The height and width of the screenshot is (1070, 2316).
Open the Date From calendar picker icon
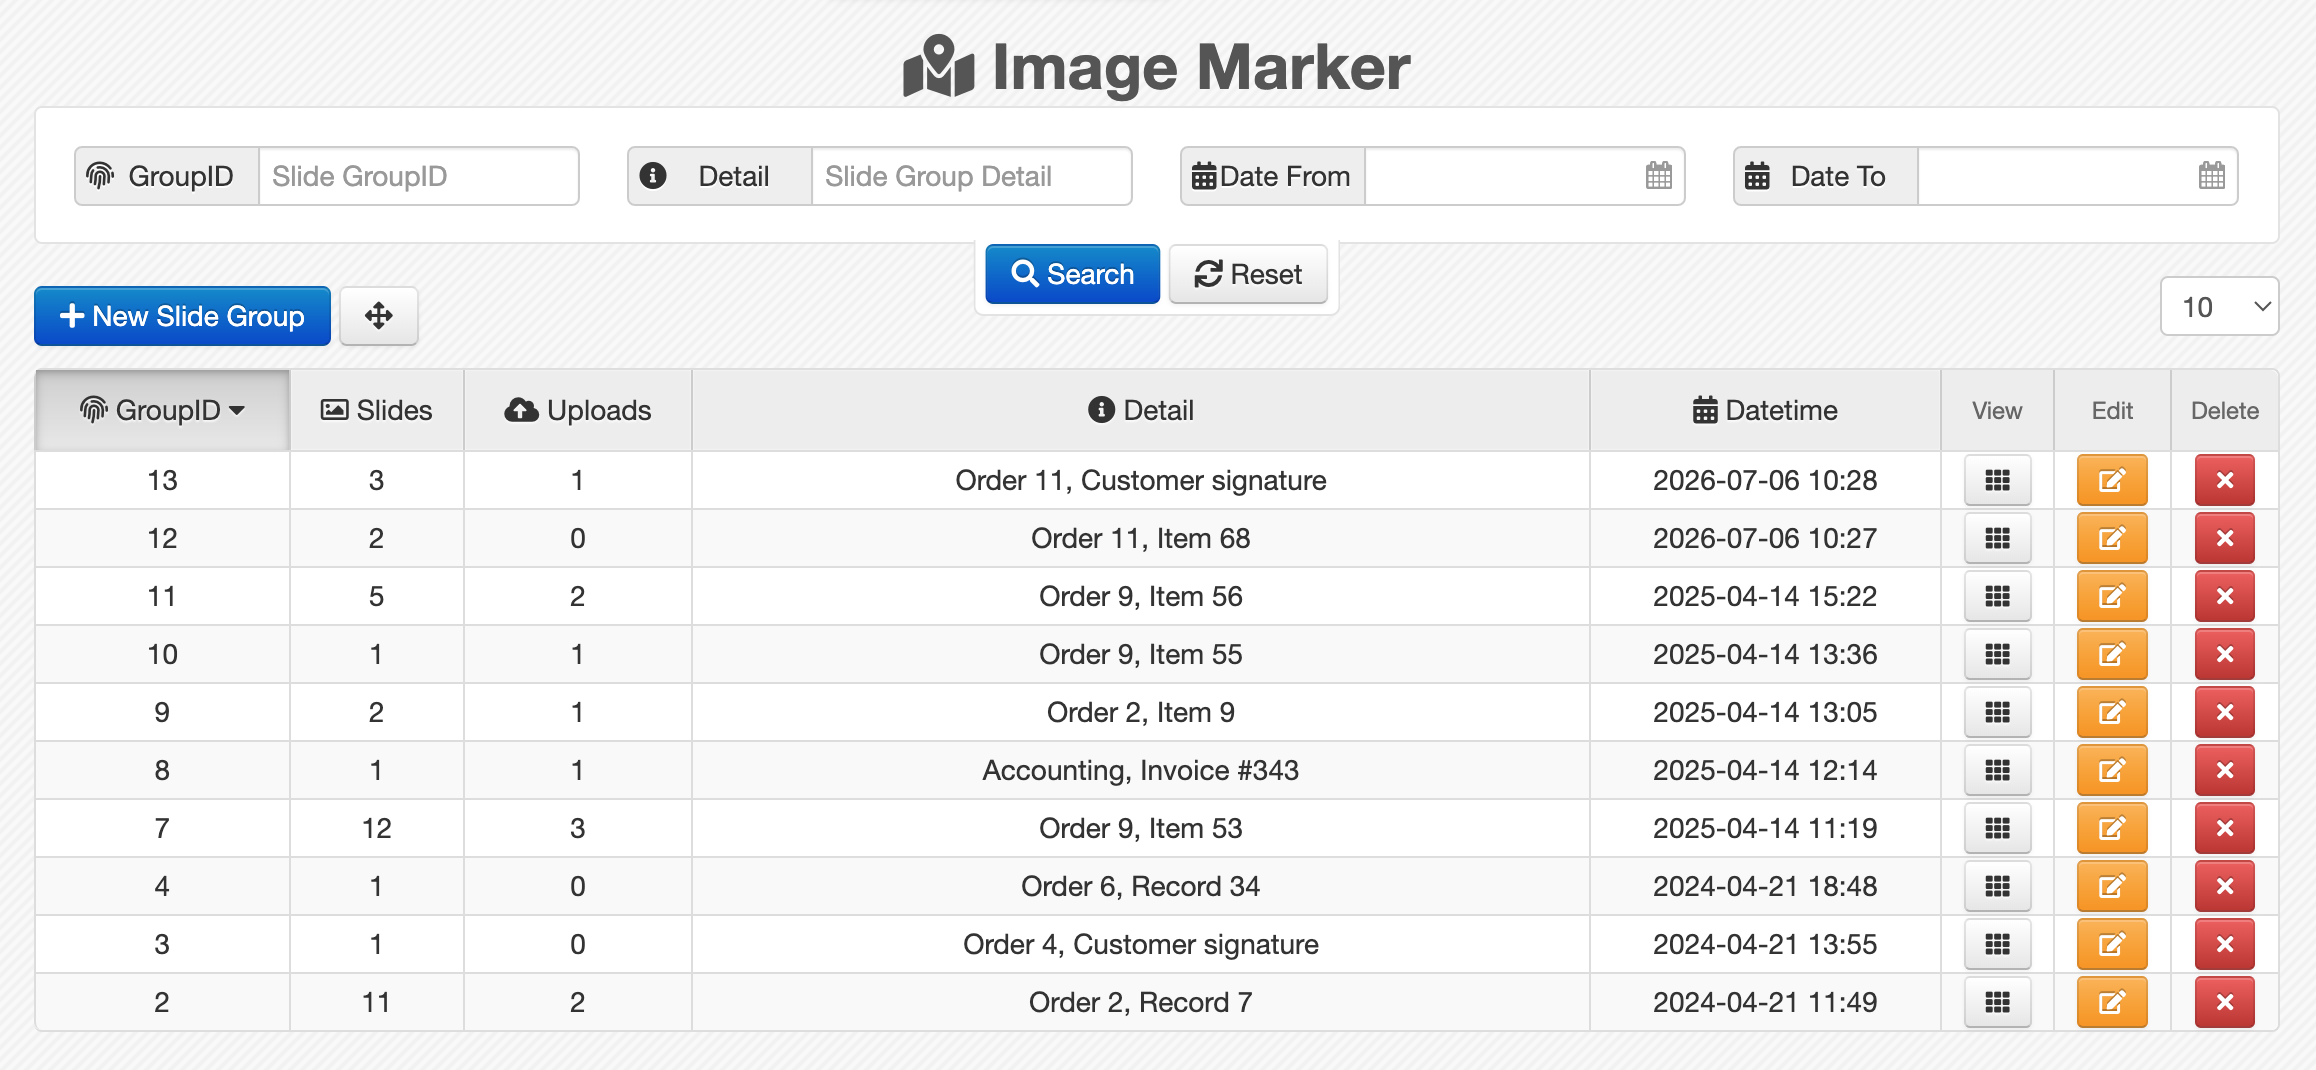coord(1658,176)
